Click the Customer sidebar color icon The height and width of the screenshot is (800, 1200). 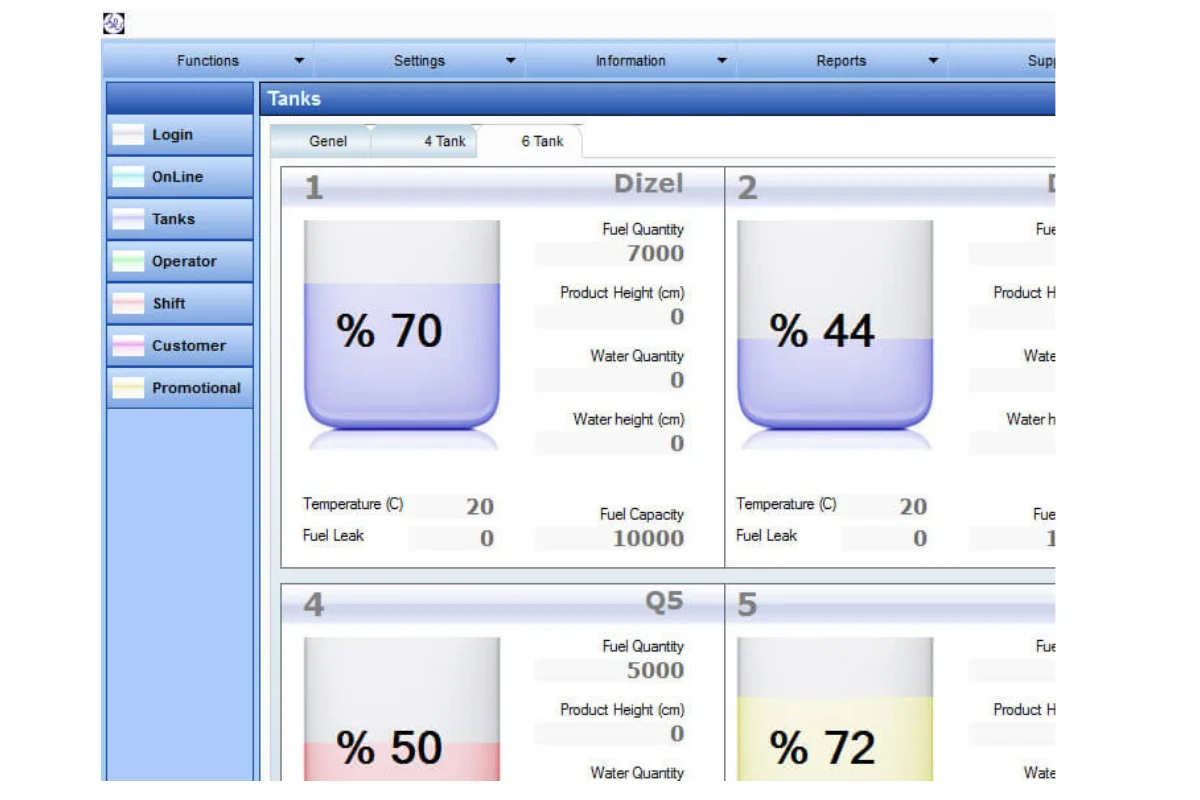tap(128, 346)
